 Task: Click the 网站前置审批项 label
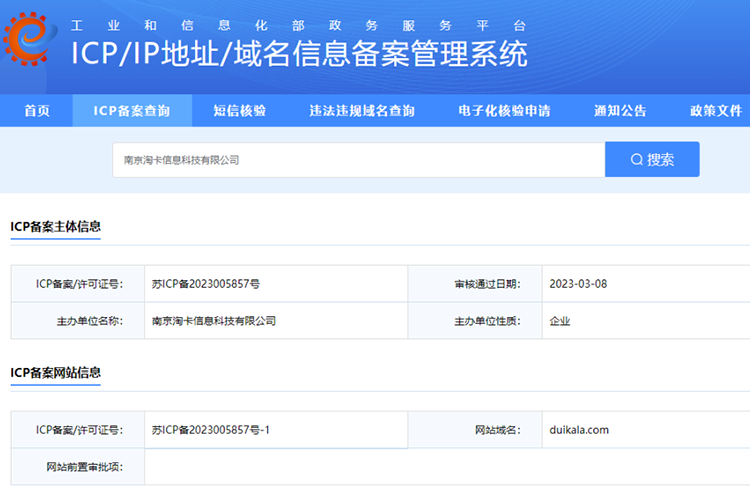point(85,467)
